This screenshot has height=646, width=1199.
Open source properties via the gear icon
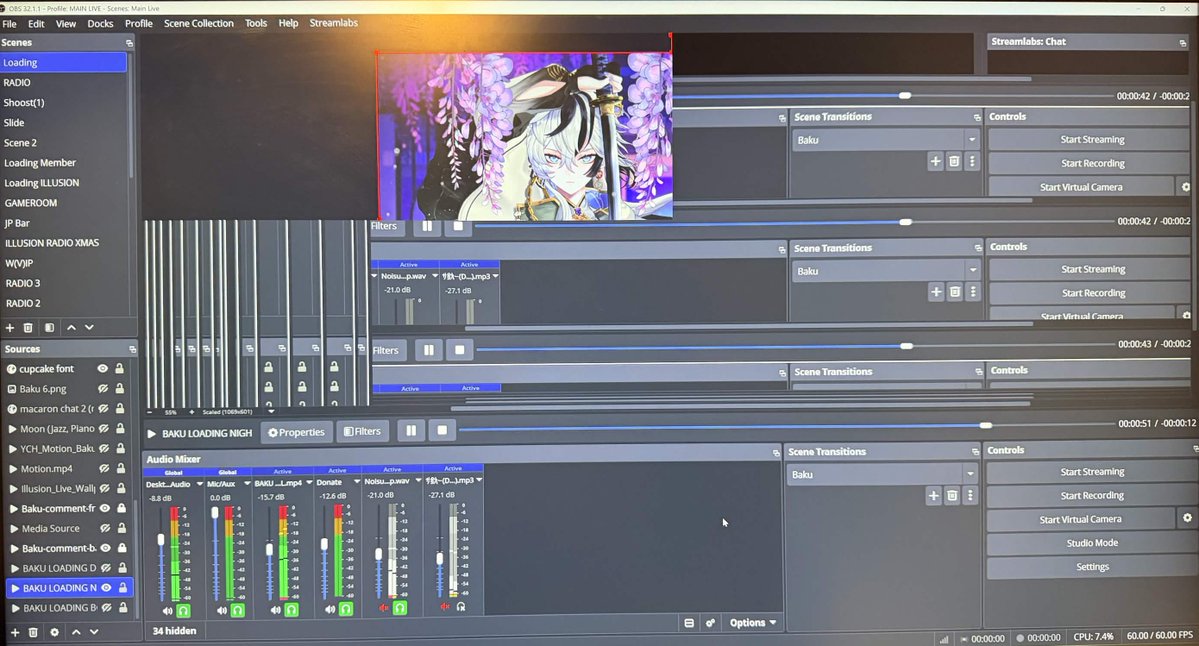54,632
